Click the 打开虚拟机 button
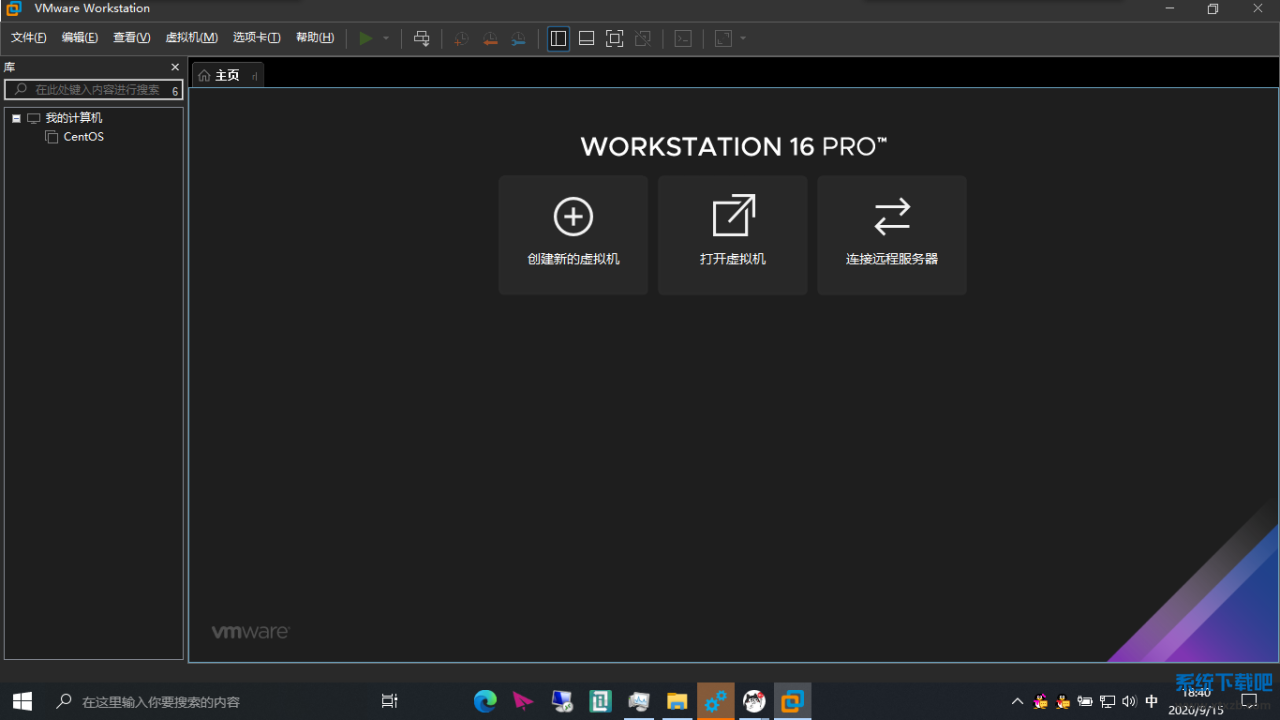 click(x=732, y=235)
